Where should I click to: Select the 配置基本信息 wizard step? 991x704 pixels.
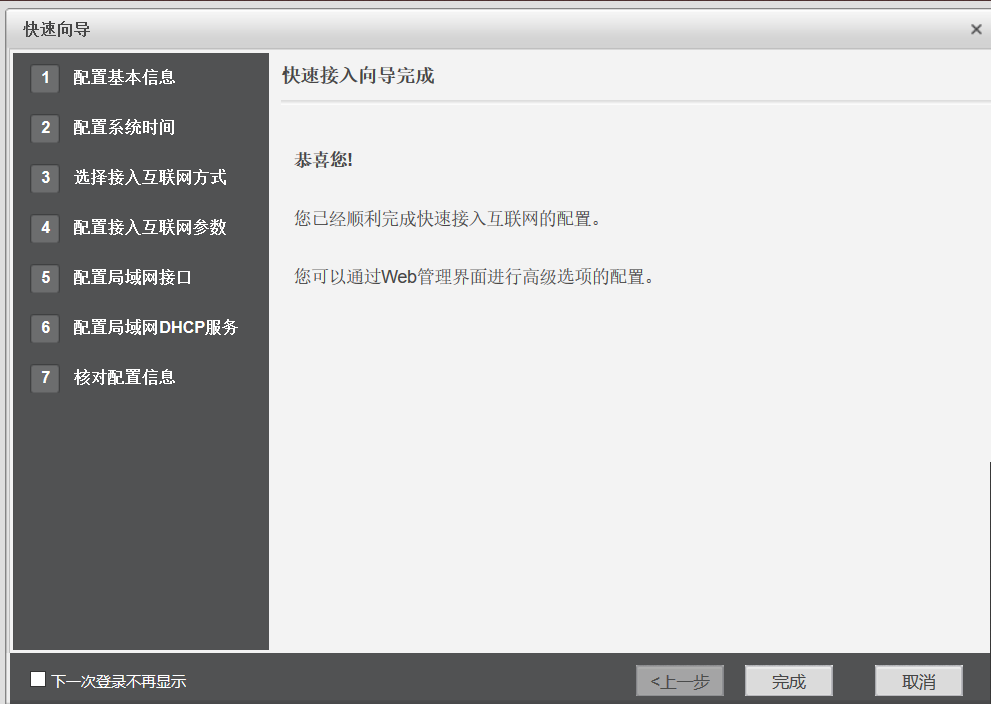[122, 77]
